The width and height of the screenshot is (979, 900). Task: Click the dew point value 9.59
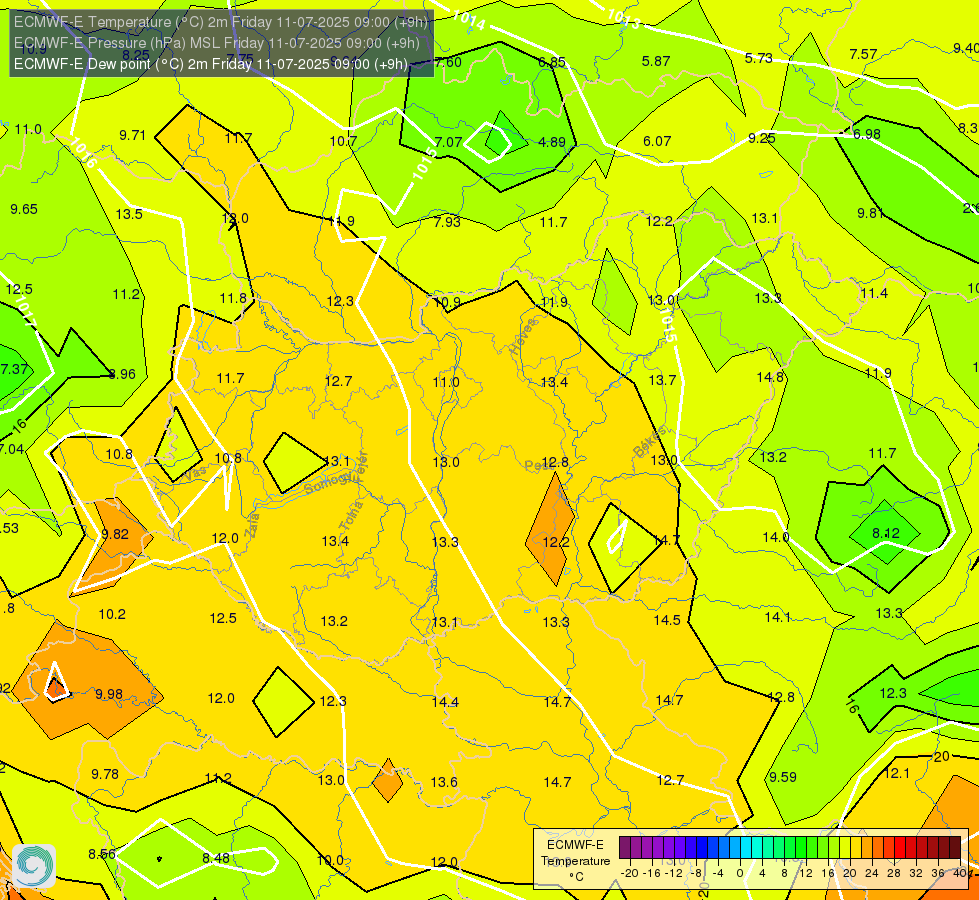click(782, 778)
